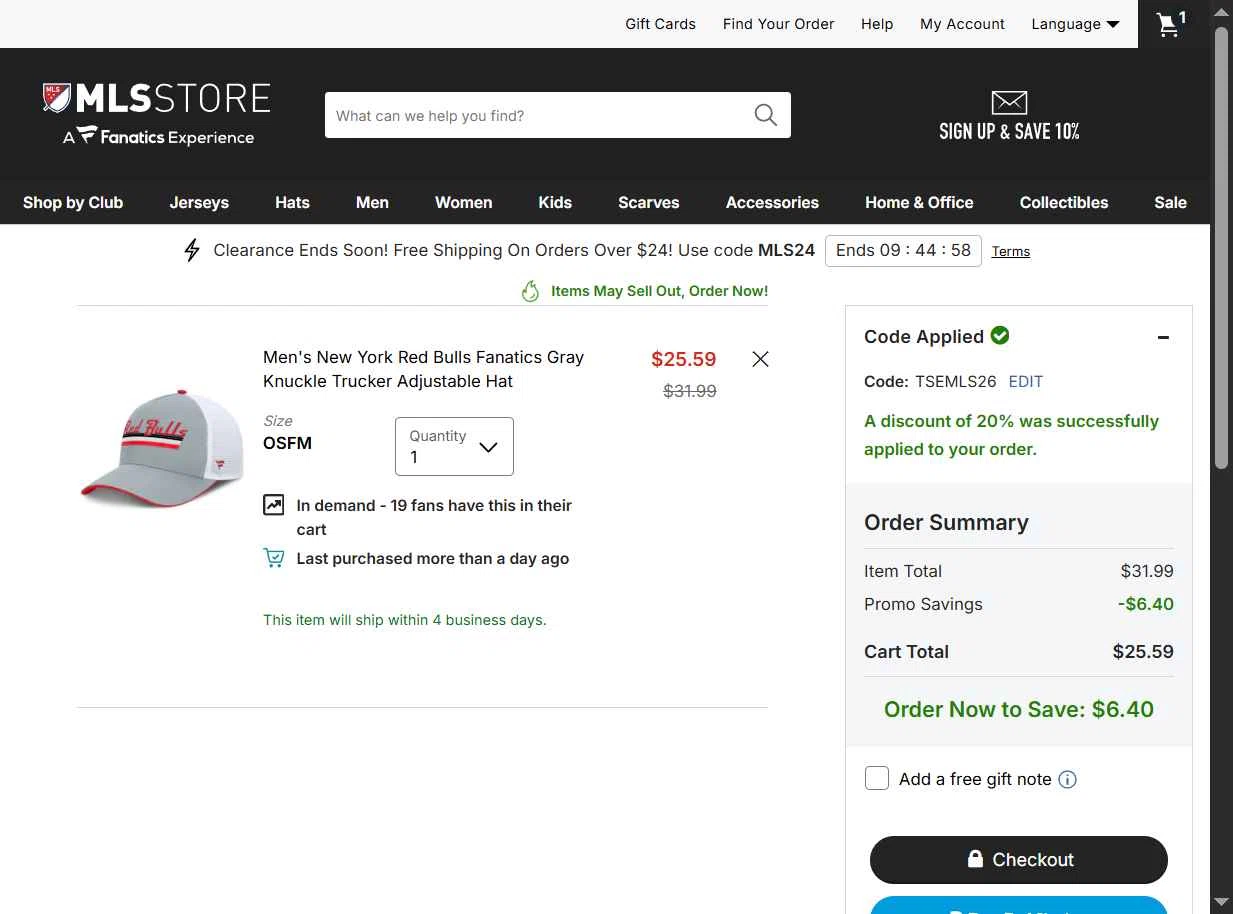Open the Jerseys menu
This screenshot has width=1233, height=914.
click(x=199, y=202)
